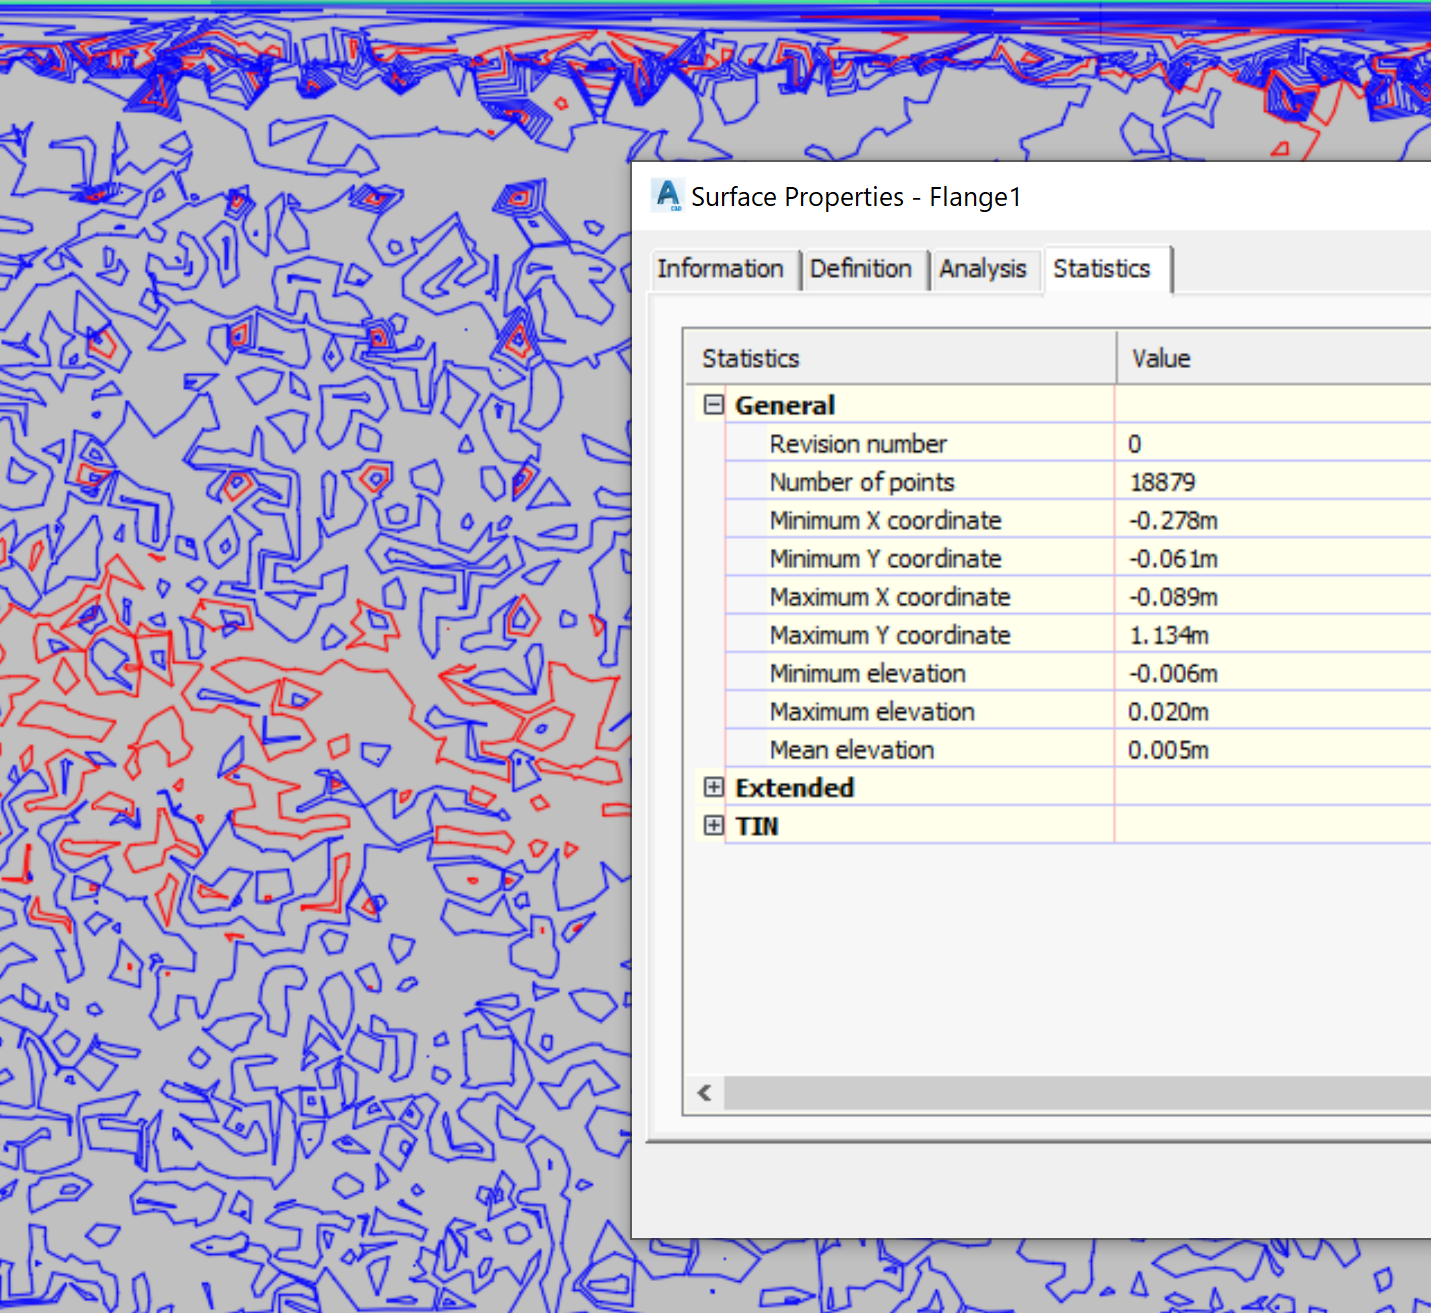Click the horizontal scrollbar track
This screenshot has width=1431, height=1313.
tap(1078, 1093)
